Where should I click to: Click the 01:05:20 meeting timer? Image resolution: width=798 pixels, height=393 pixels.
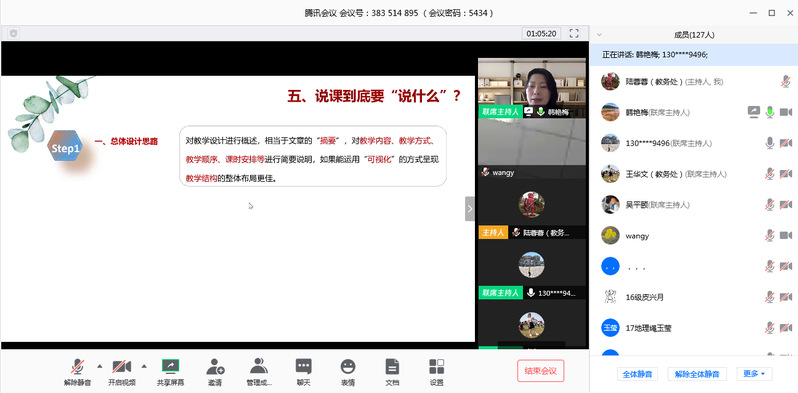tap(541, 34)
